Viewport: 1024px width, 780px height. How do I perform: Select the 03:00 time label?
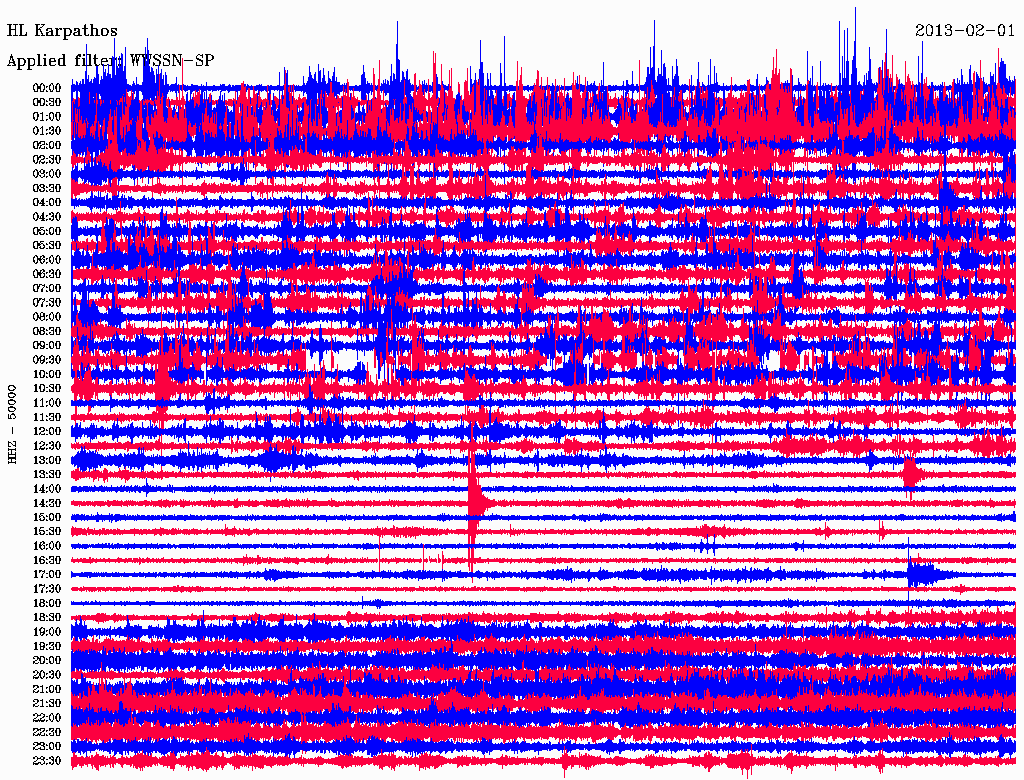[47, 174]
